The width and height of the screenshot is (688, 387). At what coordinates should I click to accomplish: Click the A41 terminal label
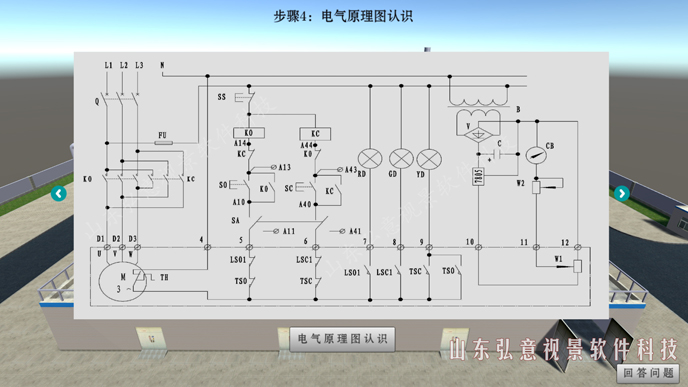coord(355,231)
